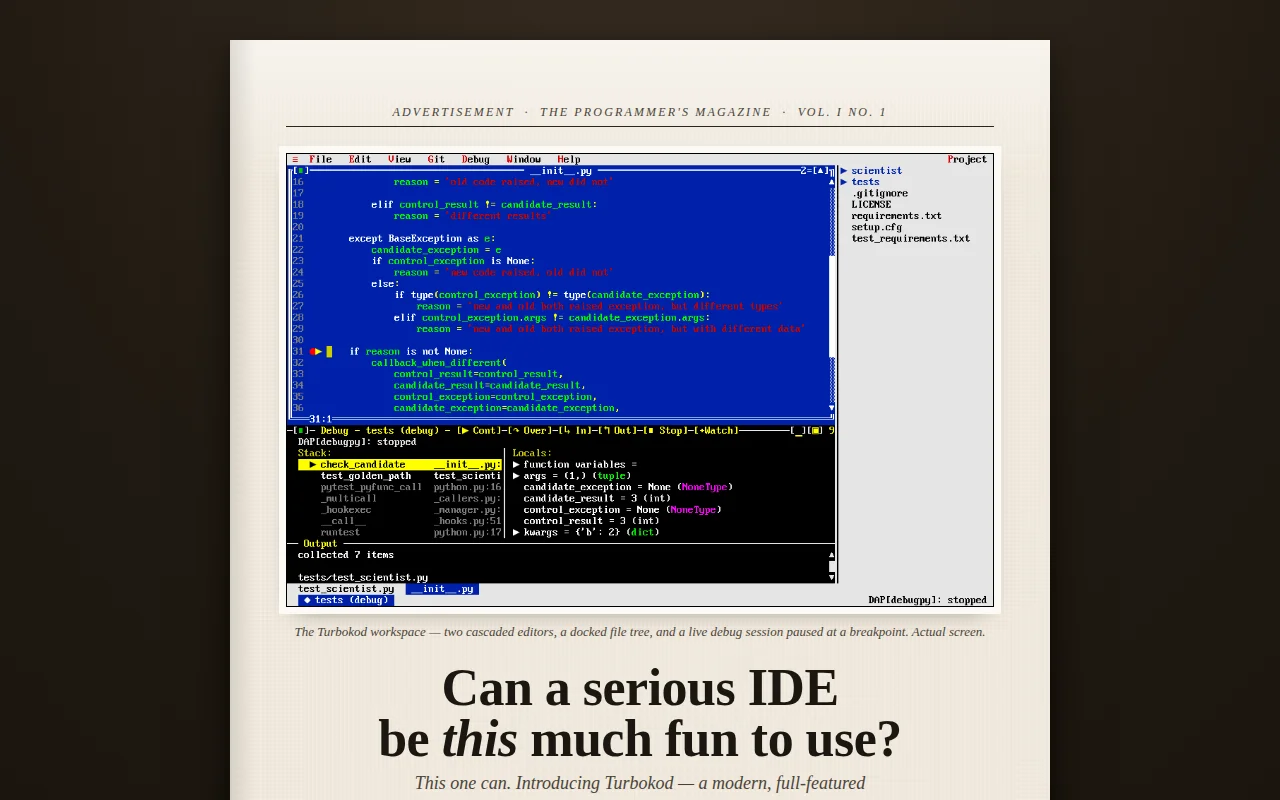1280x800 pixels.
Task: Click the DAP[debugpy]: stopped status bar text
Action: point(927,600)
